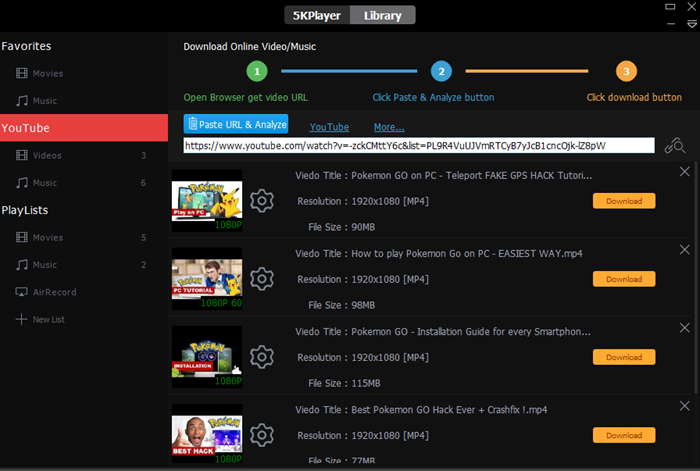Click the Favorites heading
This screenshot has height=471, width=700.
pos(26,46)
